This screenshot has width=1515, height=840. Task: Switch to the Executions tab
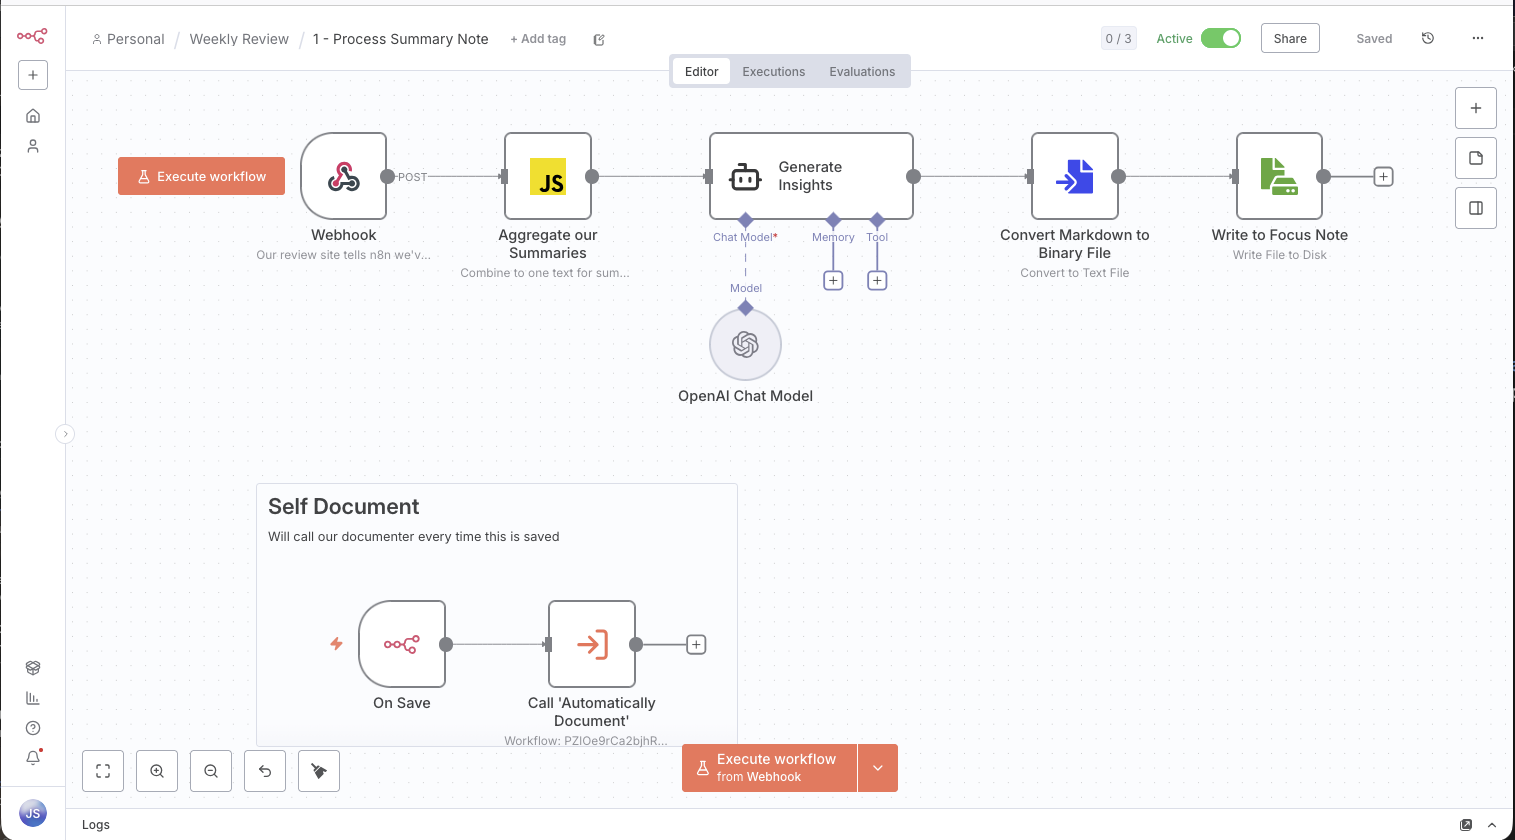coord(773,72)
